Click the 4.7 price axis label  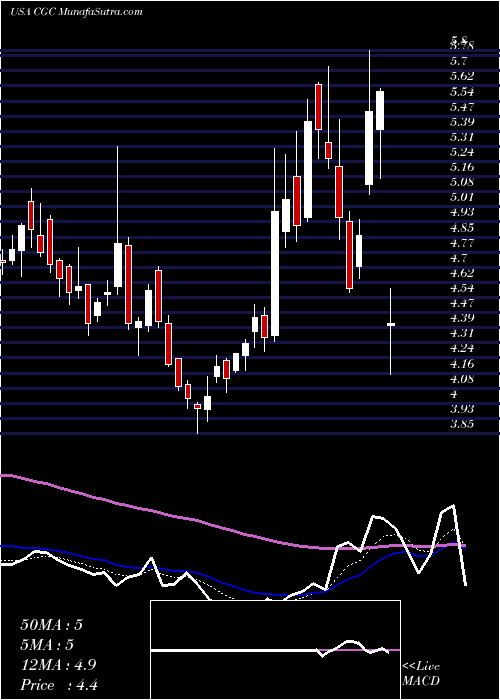coord(459,258)
